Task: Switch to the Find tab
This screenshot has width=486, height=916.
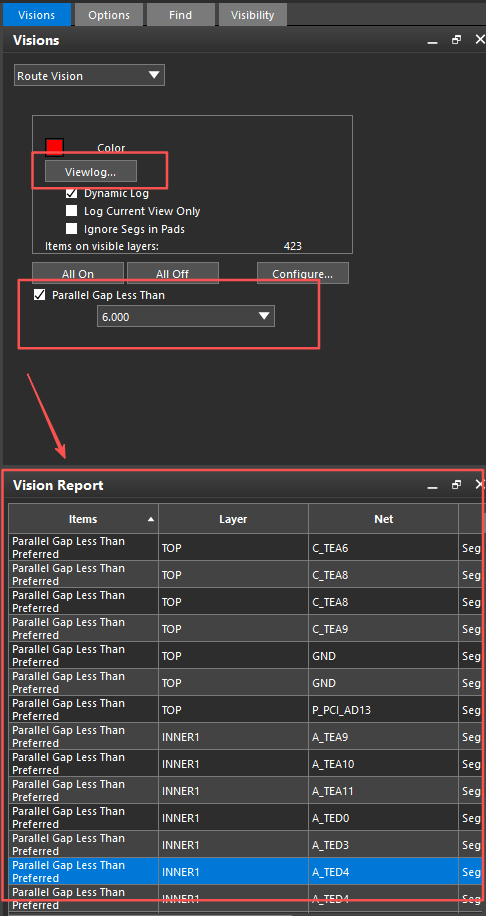Action: click(x=180, y=15)
